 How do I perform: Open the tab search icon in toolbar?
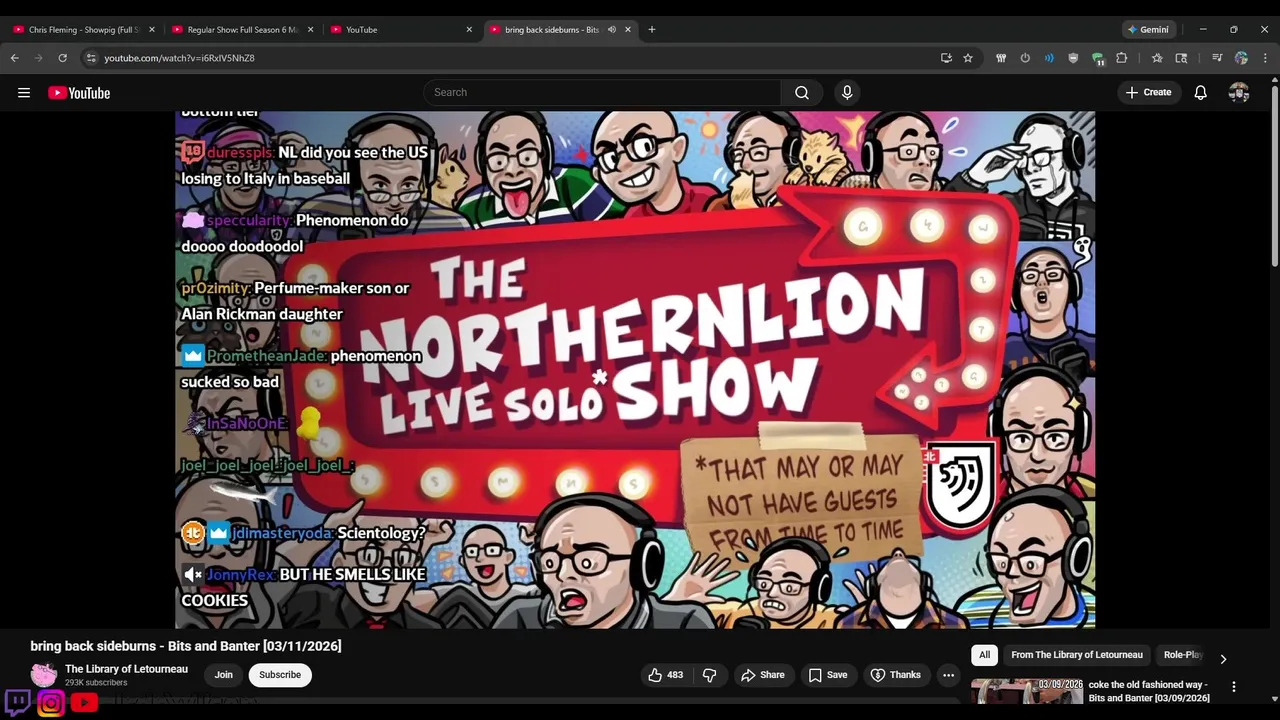pyautogui.click(x=1181, y=58)
